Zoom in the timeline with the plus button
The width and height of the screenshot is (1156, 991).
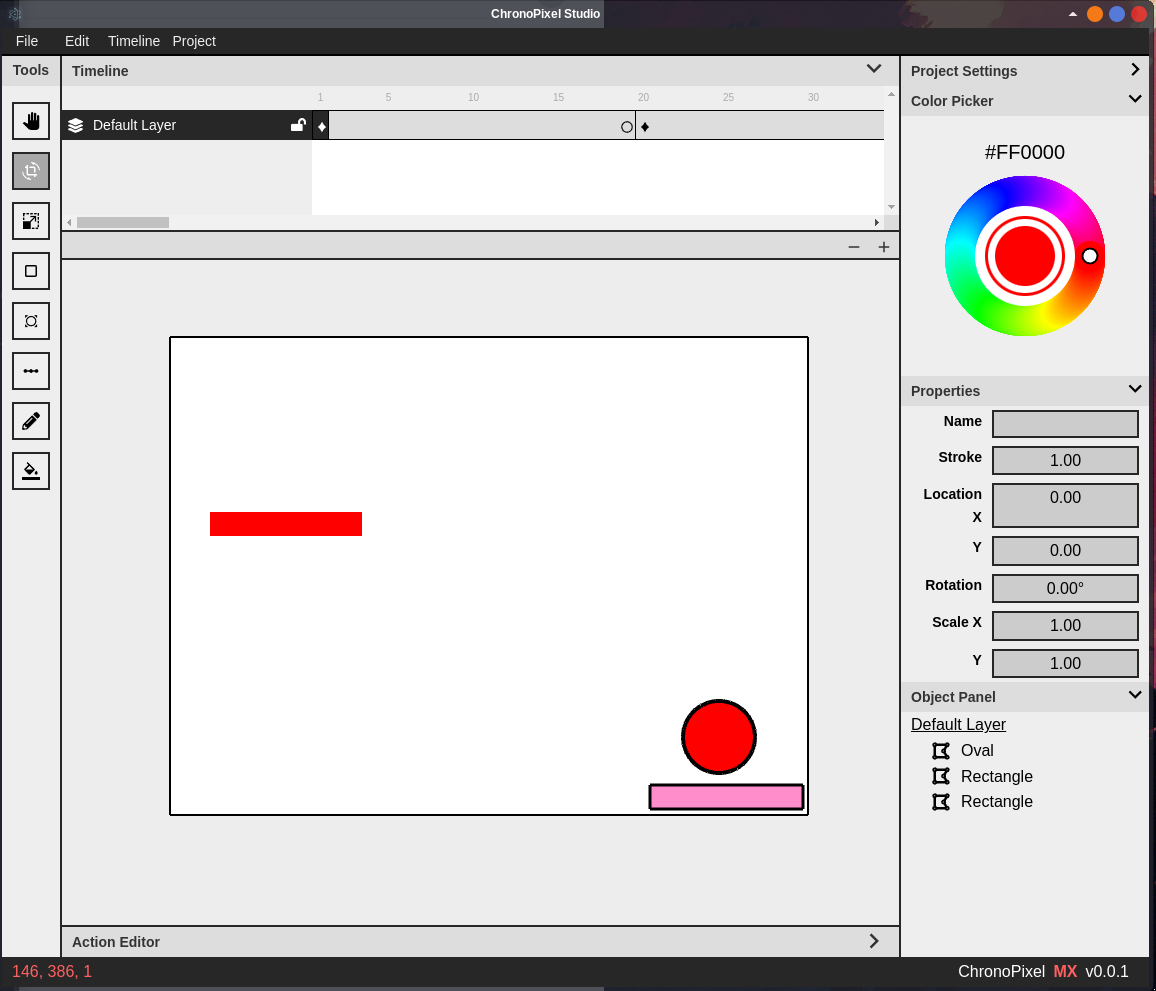point(883,246)
